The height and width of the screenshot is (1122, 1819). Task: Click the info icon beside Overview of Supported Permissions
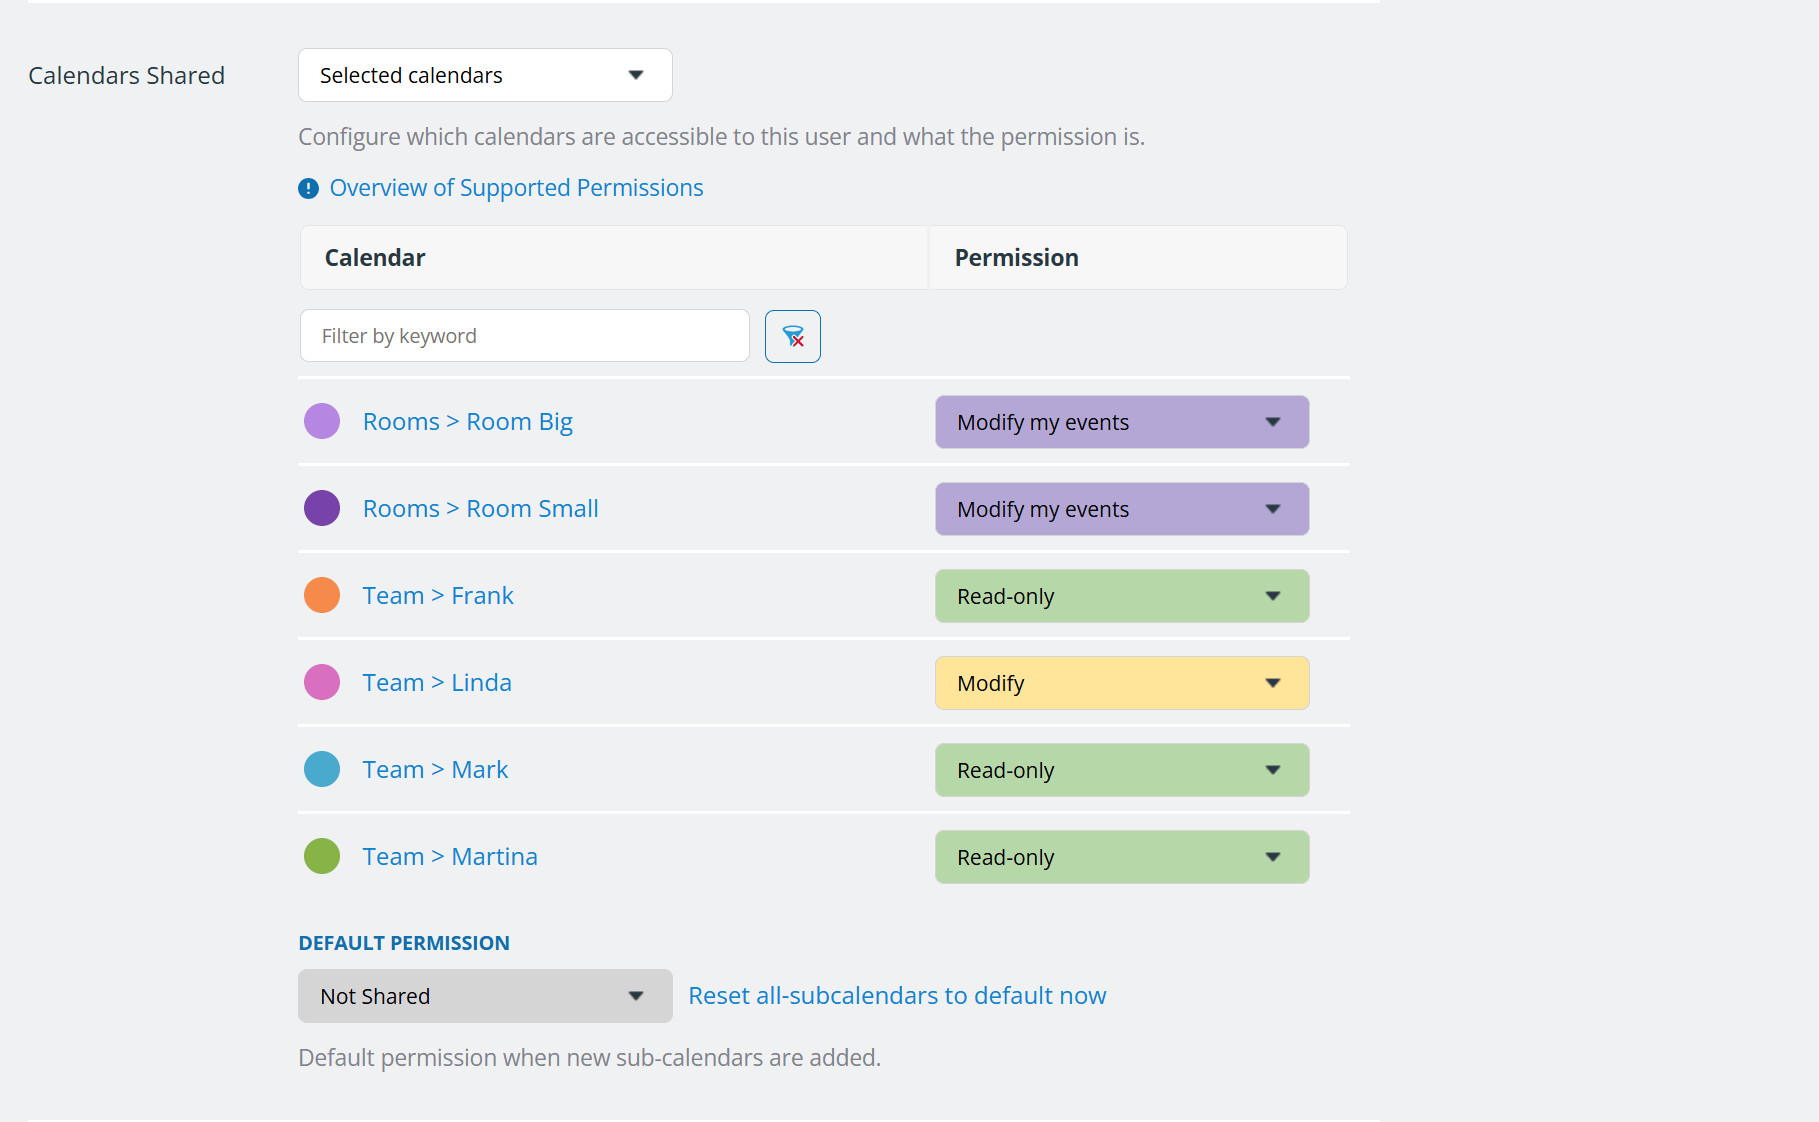pos(308,188)
